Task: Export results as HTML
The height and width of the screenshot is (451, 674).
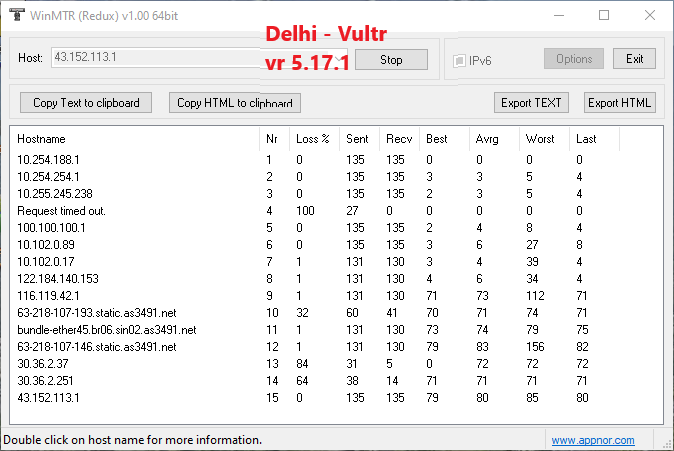Action: click(619, 103)
